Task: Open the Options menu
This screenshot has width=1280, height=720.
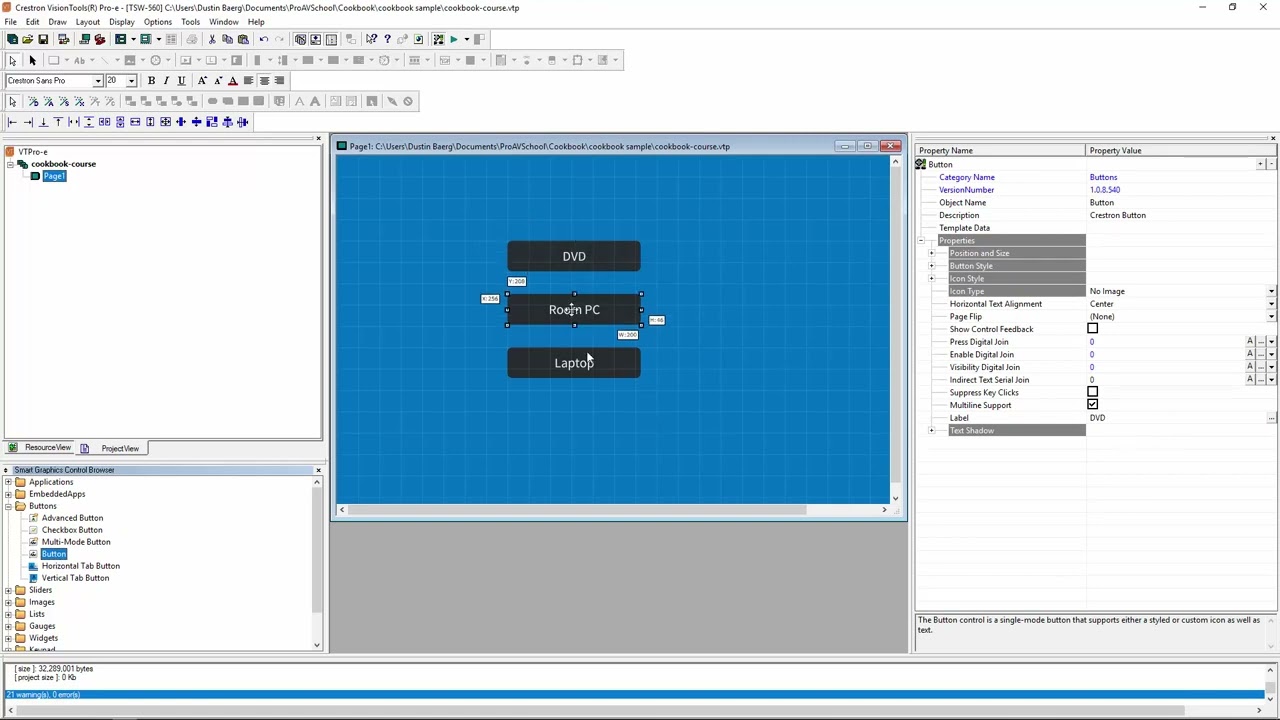Action: (x=157, y=22)
